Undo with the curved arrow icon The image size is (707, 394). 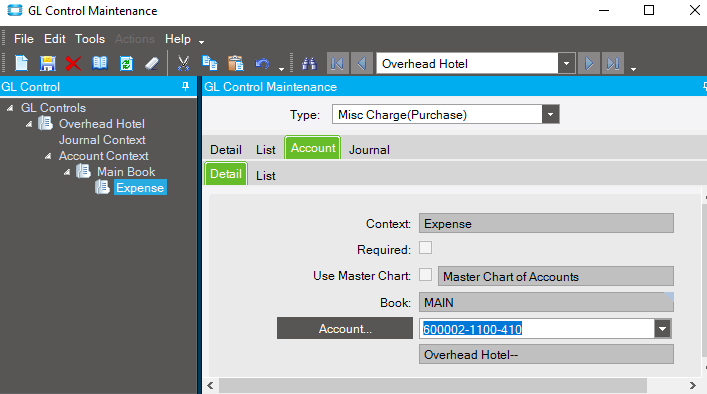pyautogui.click(x=262, y=63)
